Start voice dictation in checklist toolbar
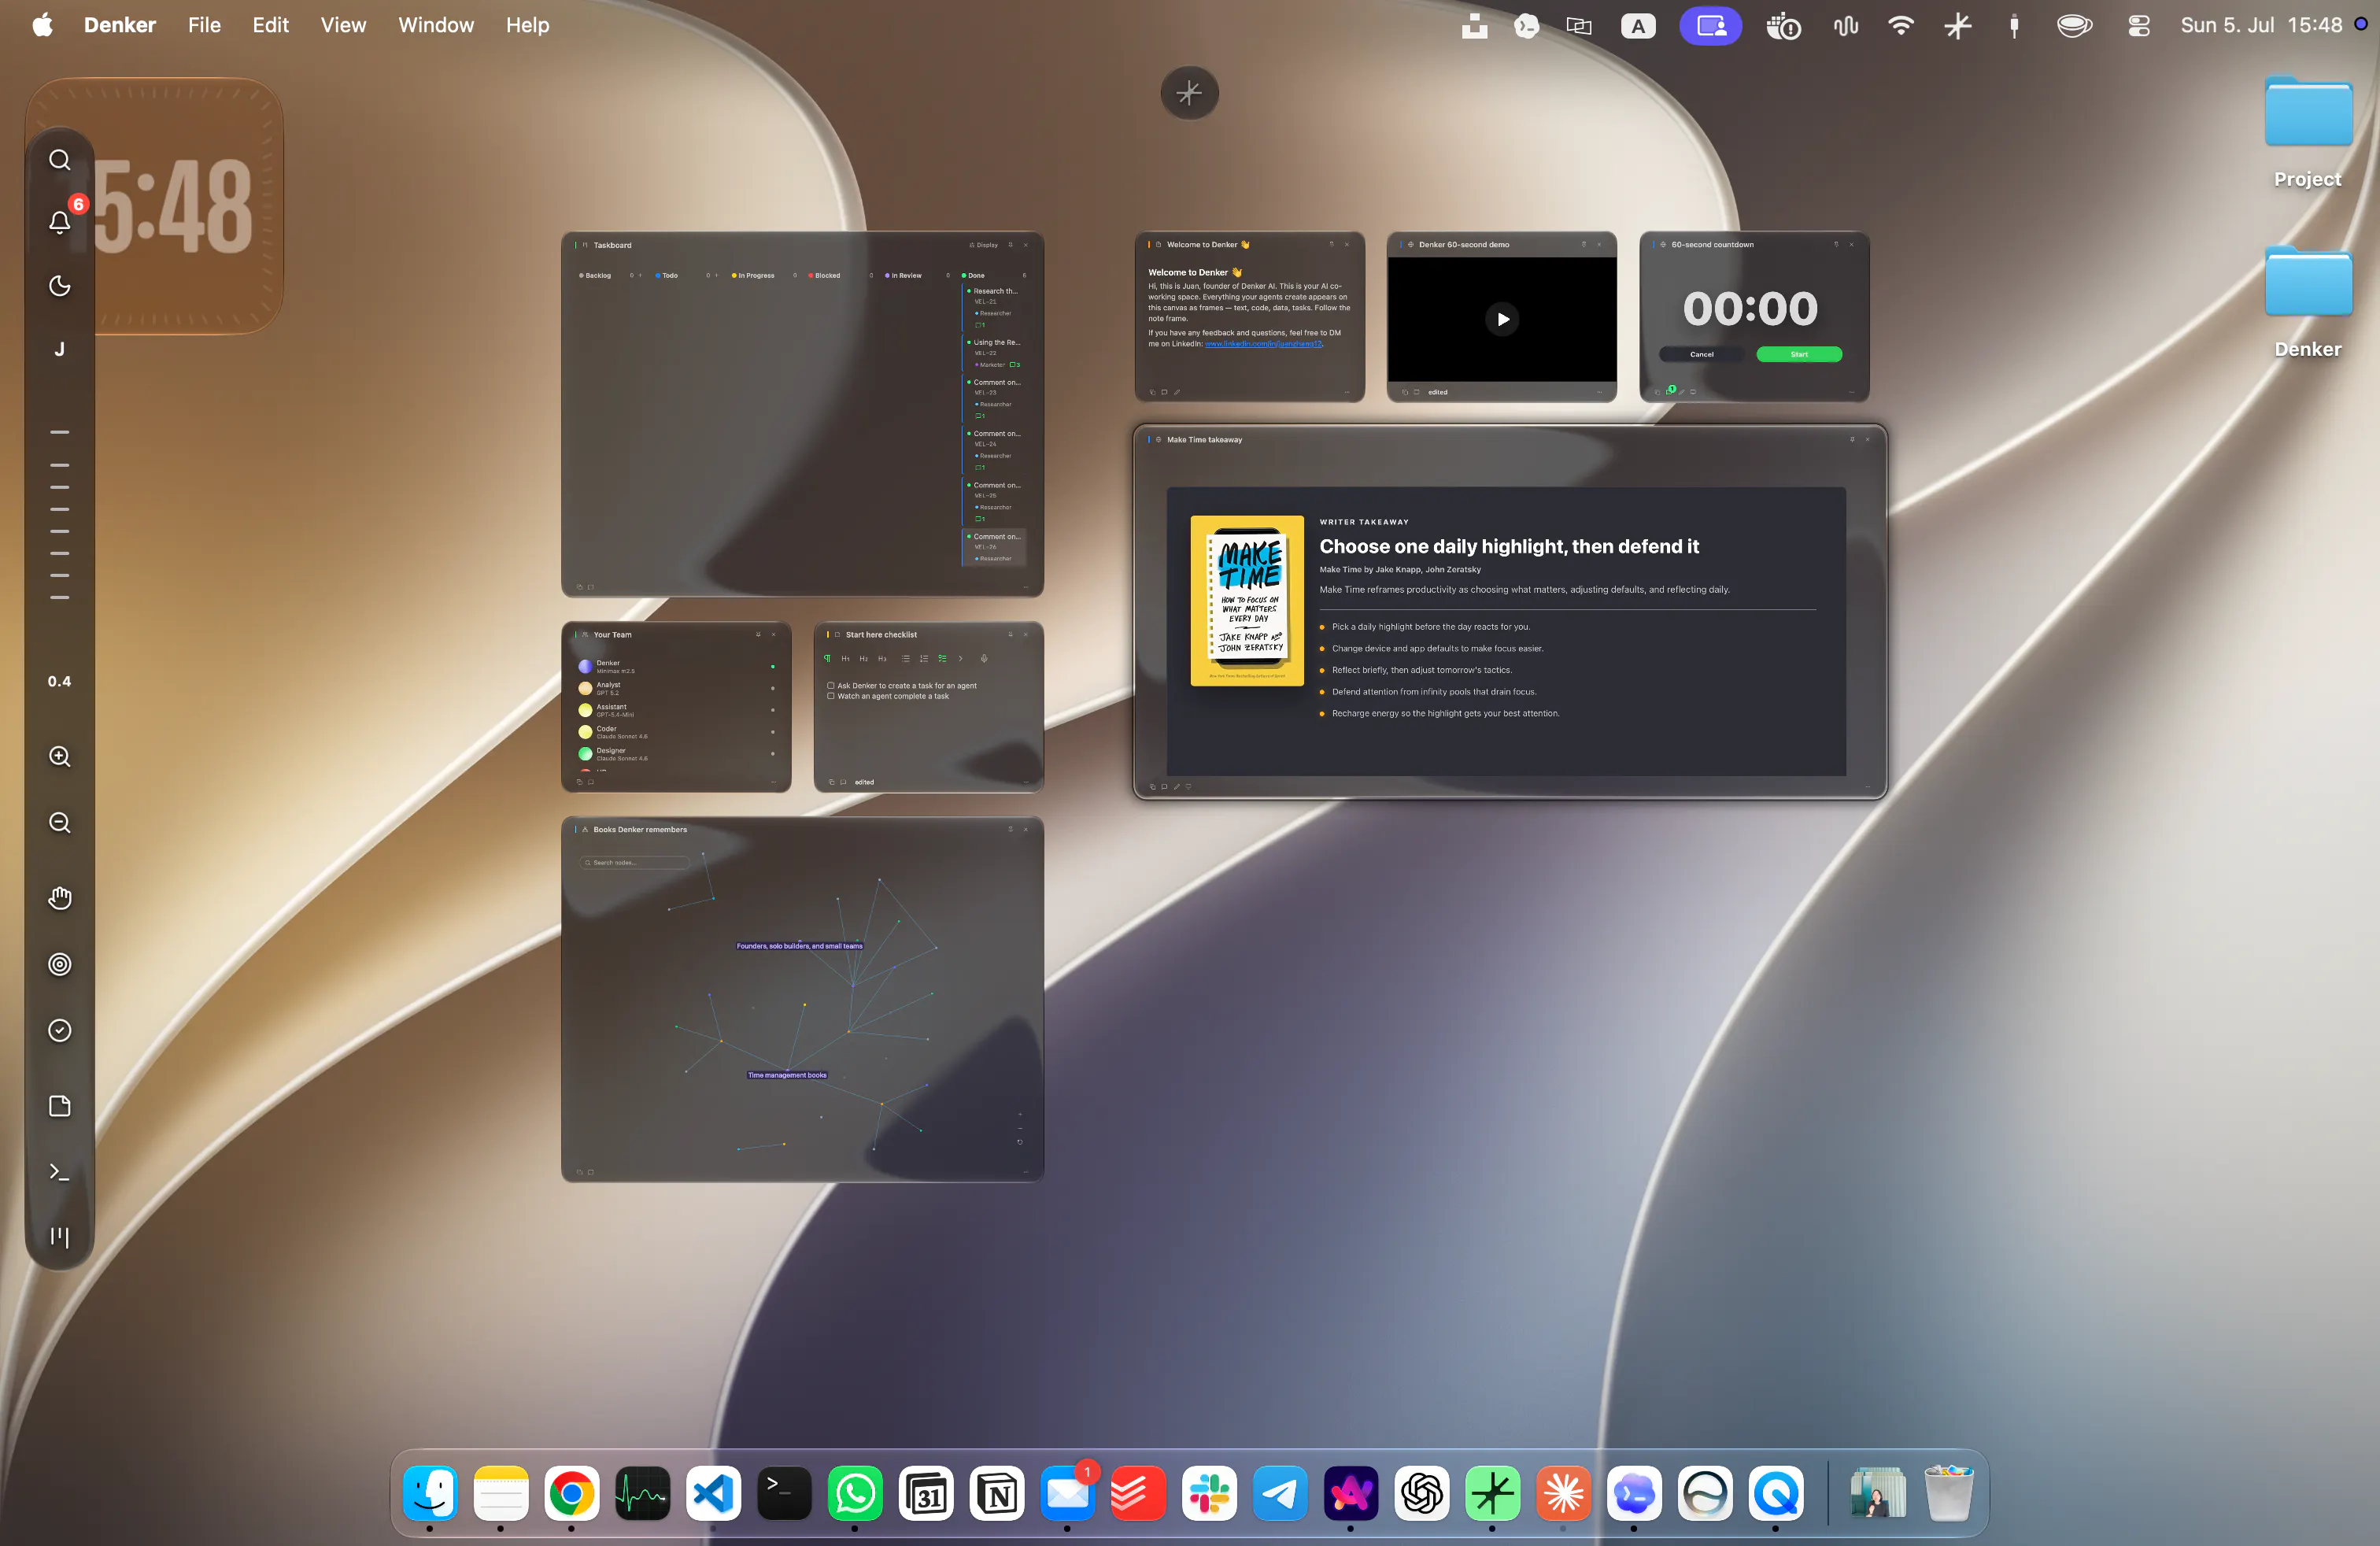 point(984,658)
